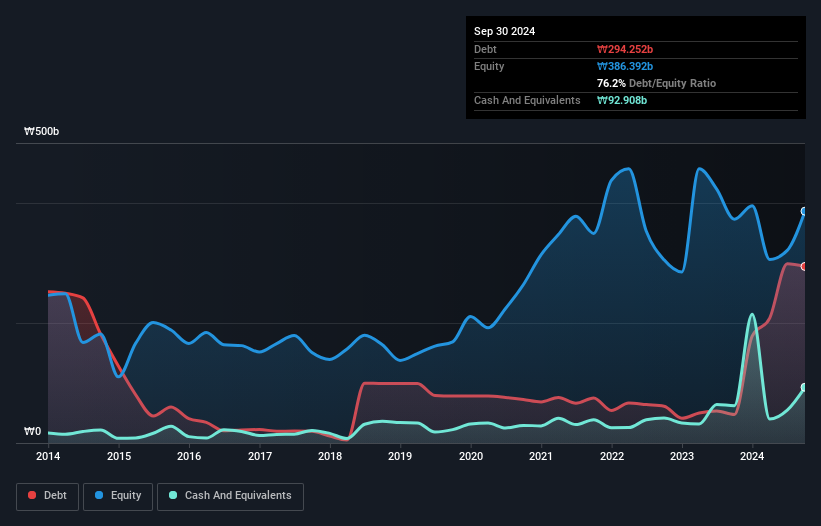The image size is (821, 526).
Task: Click the 2014 x-axis label
Action: (48, 456)
